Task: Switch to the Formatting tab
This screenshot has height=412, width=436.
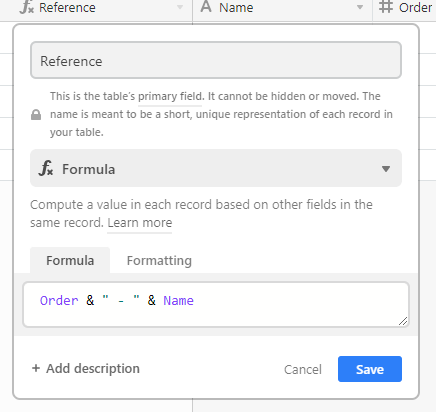Action: pyautogui.click(x=159, y=261)
